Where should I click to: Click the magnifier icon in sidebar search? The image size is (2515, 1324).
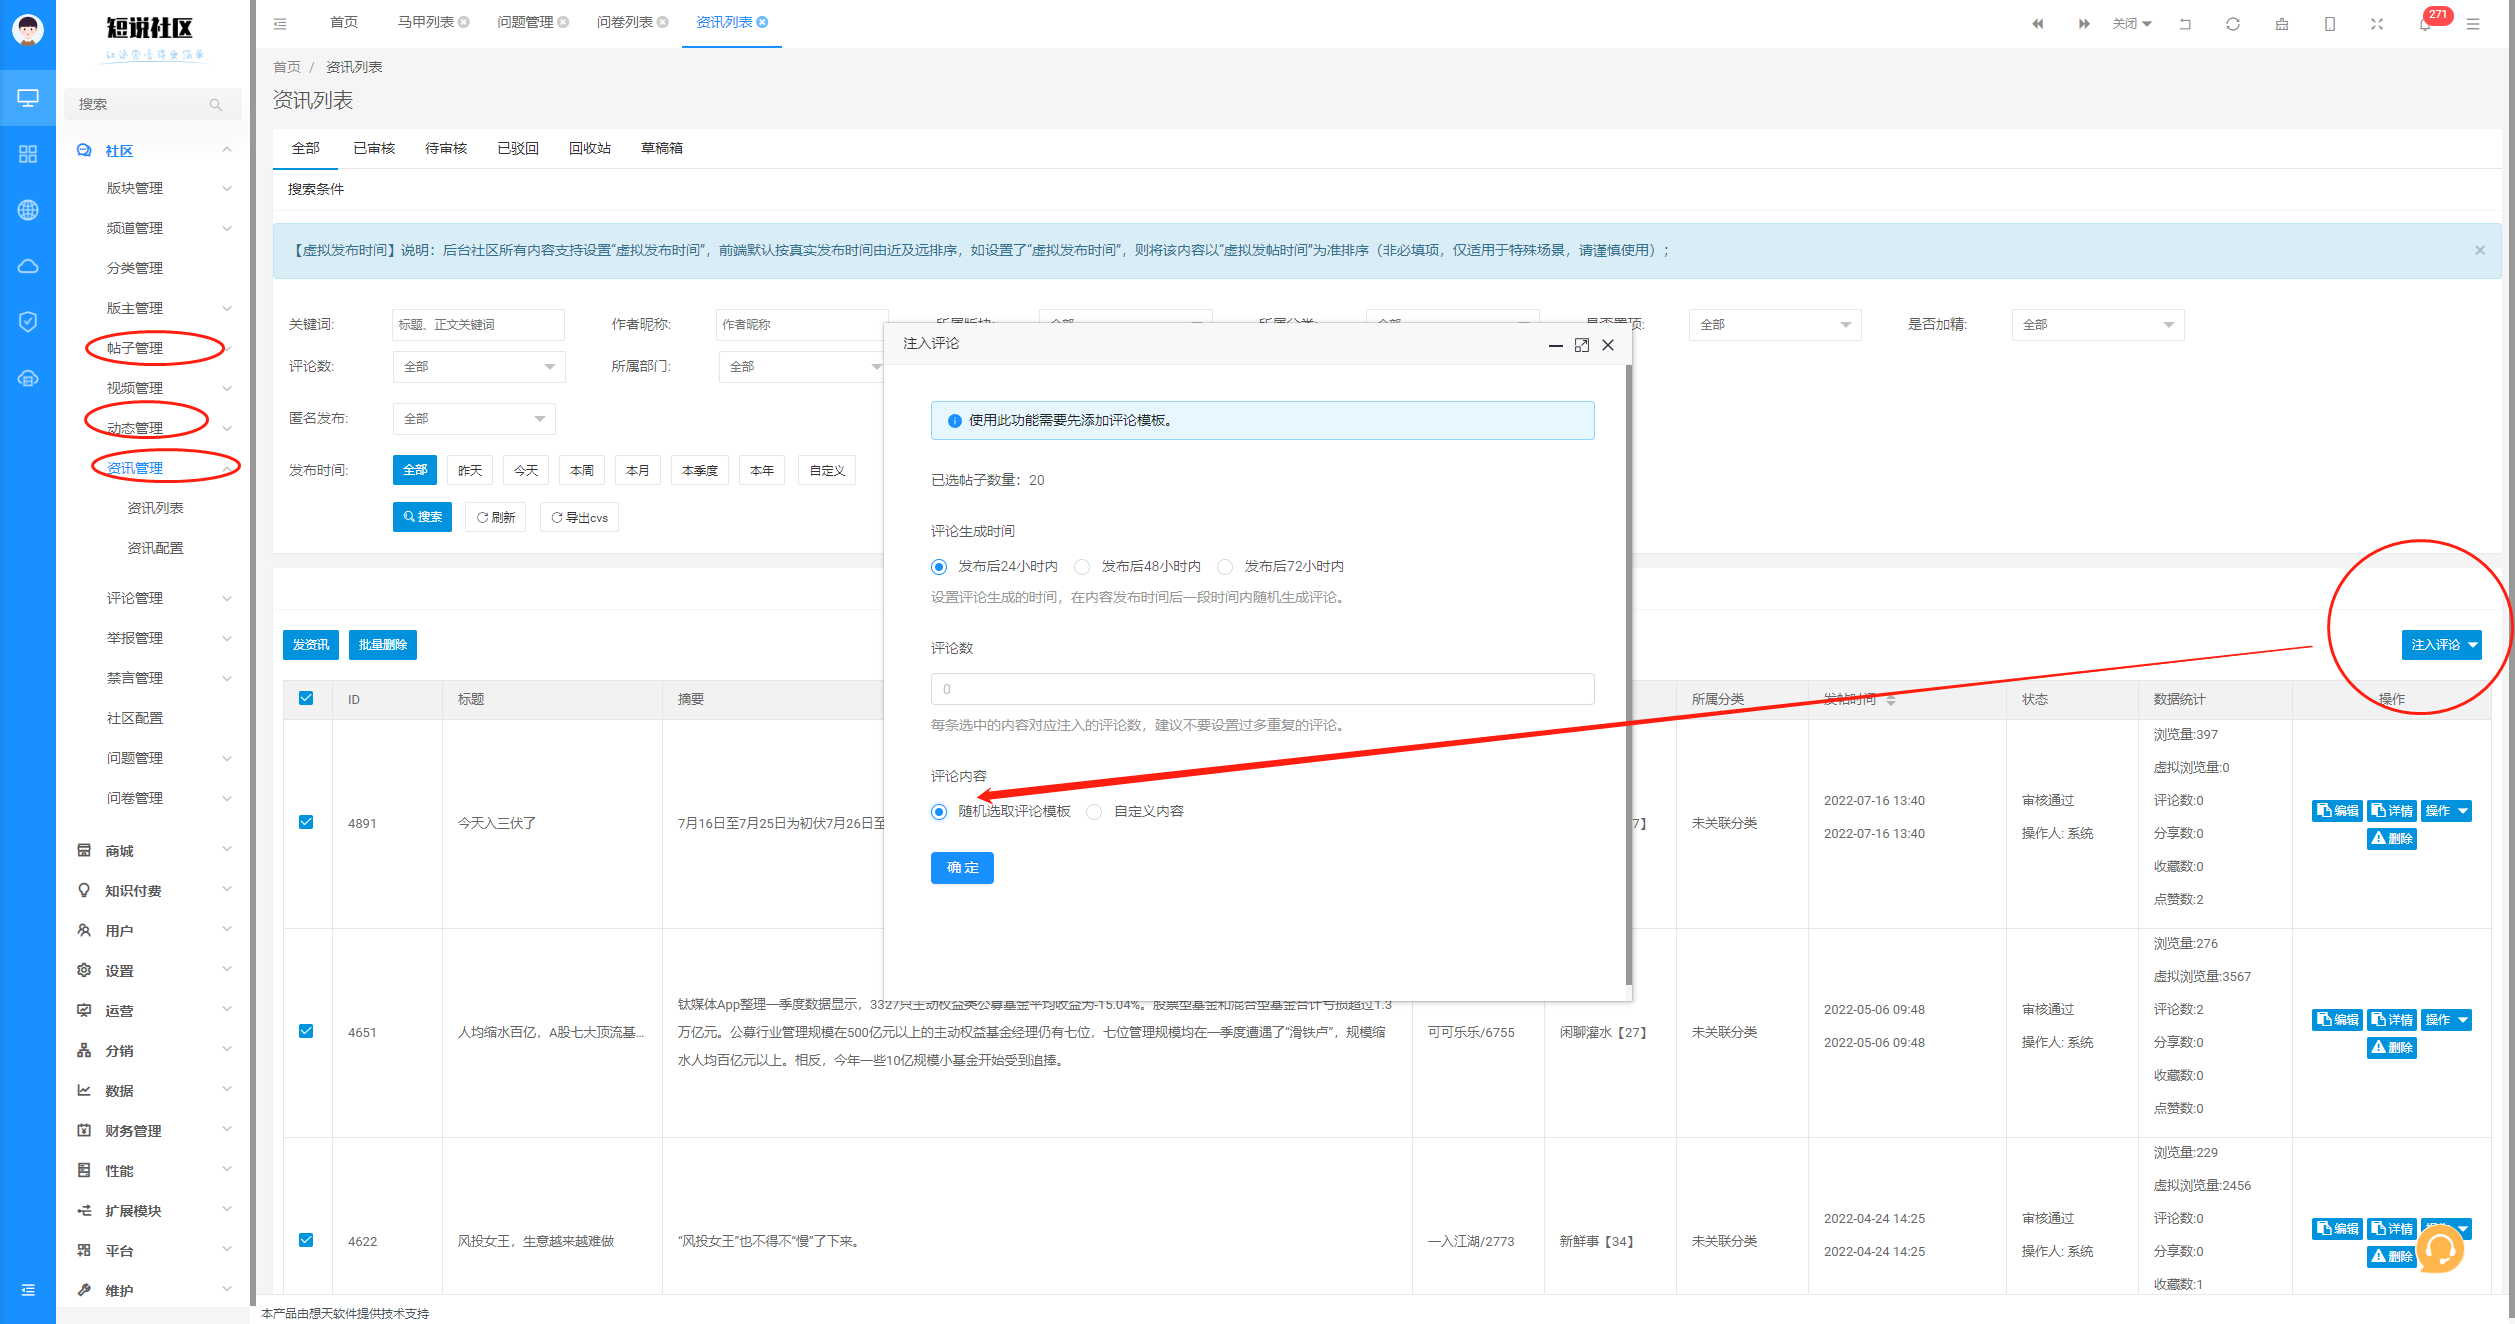[x=216, y=105]
